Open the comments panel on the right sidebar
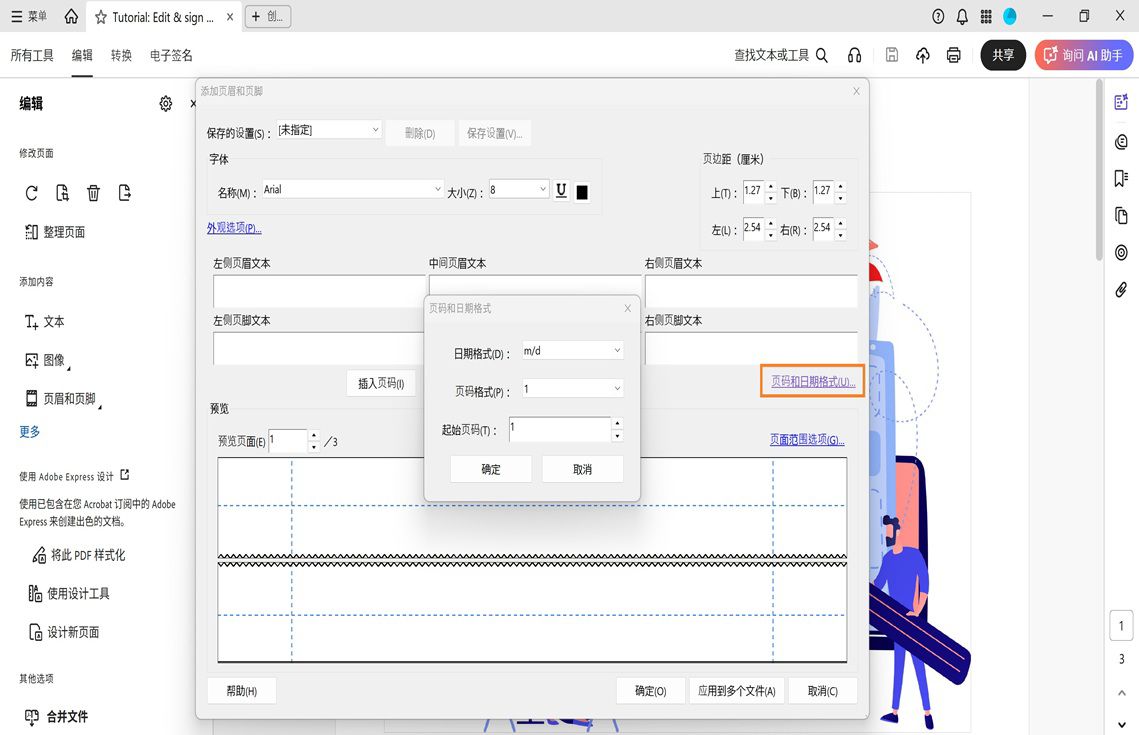The image size is (1139, 735). tap(1120, 141)
